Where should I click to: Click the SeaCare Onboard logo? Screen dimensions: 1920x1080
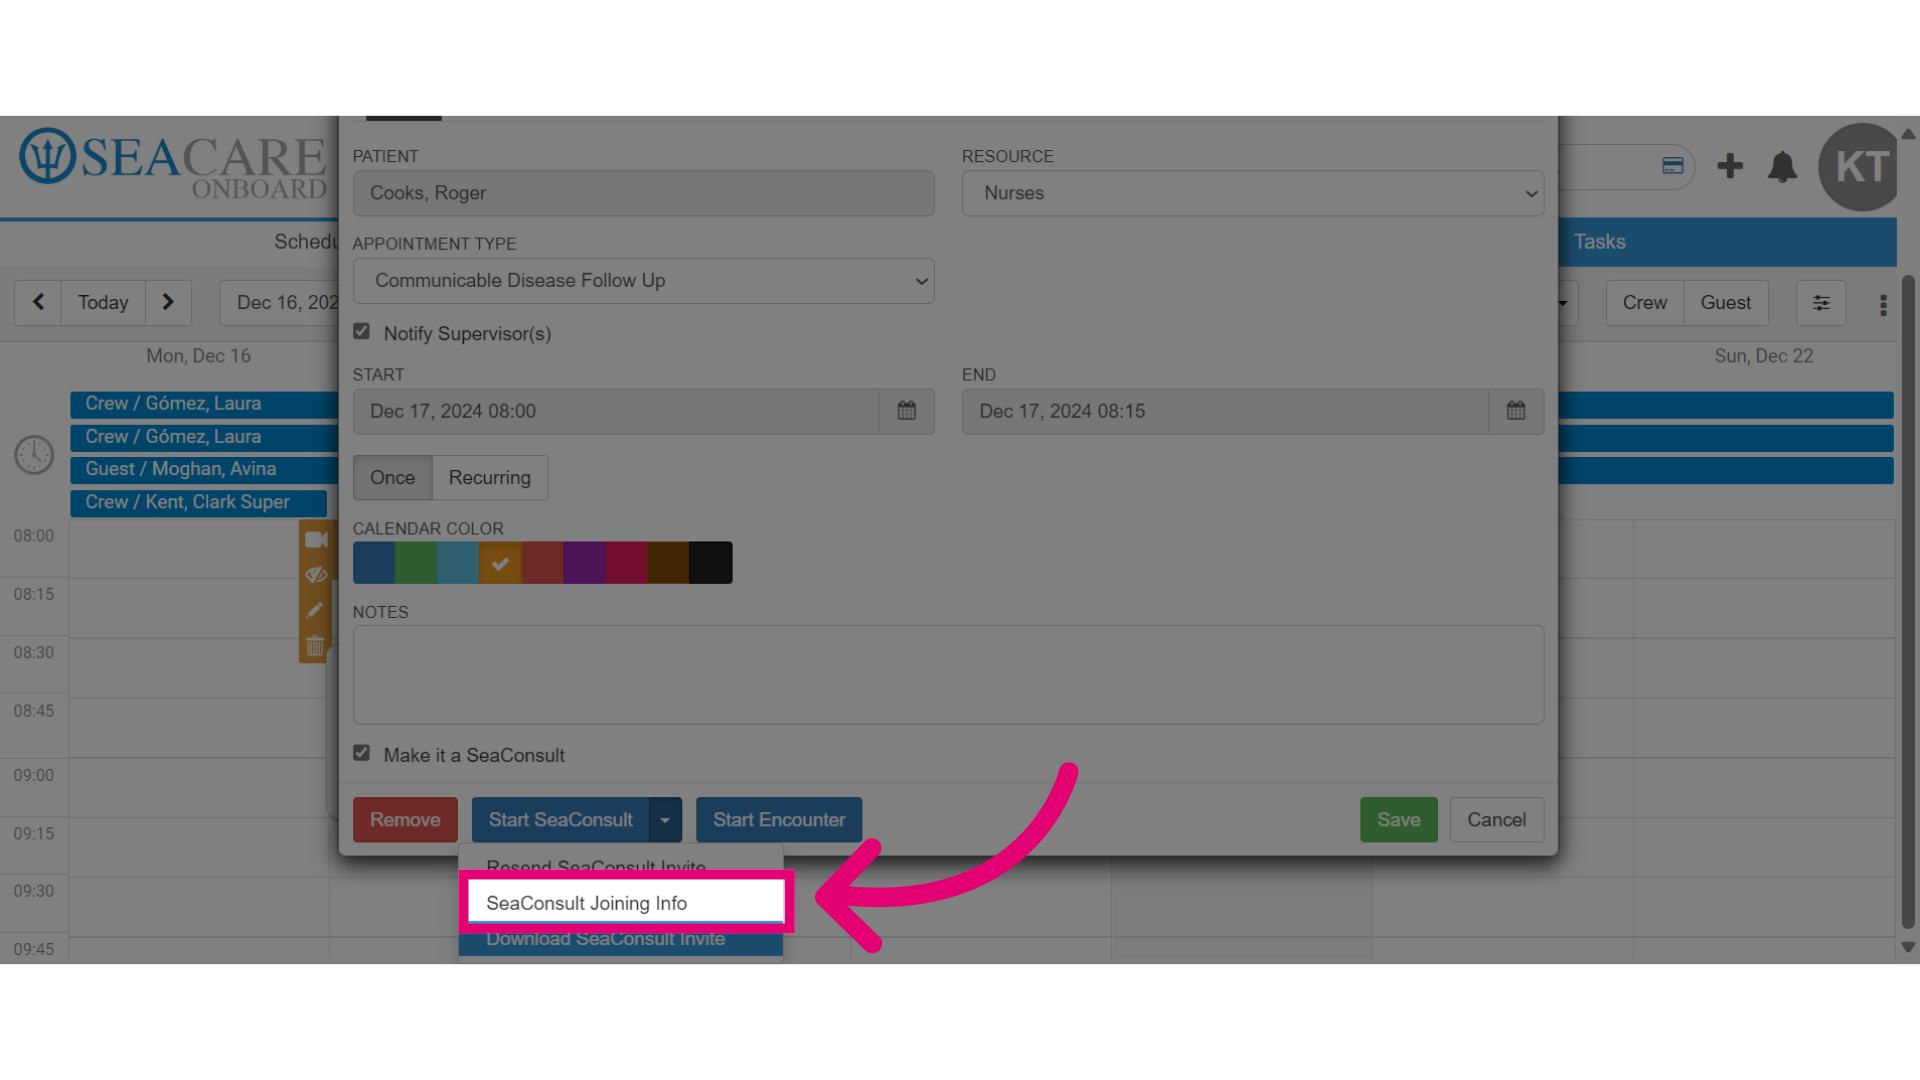[173, 165]
